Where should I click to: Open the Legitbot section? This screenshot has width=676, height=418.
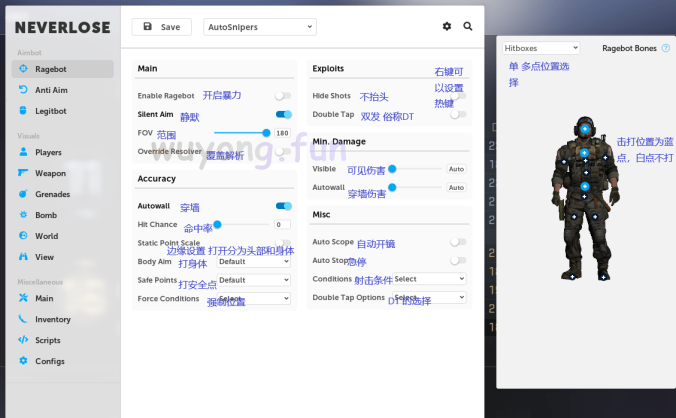click(x=50, y=111)
